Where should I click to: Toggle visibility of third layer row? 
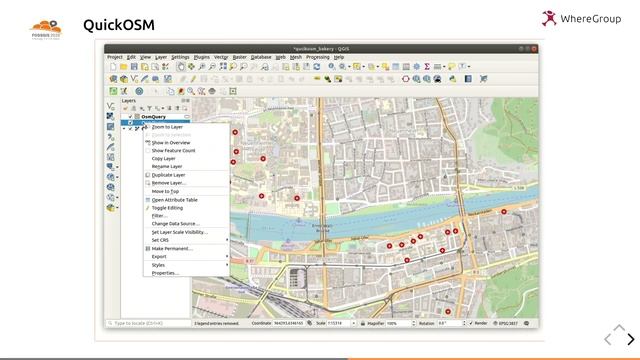131,129
